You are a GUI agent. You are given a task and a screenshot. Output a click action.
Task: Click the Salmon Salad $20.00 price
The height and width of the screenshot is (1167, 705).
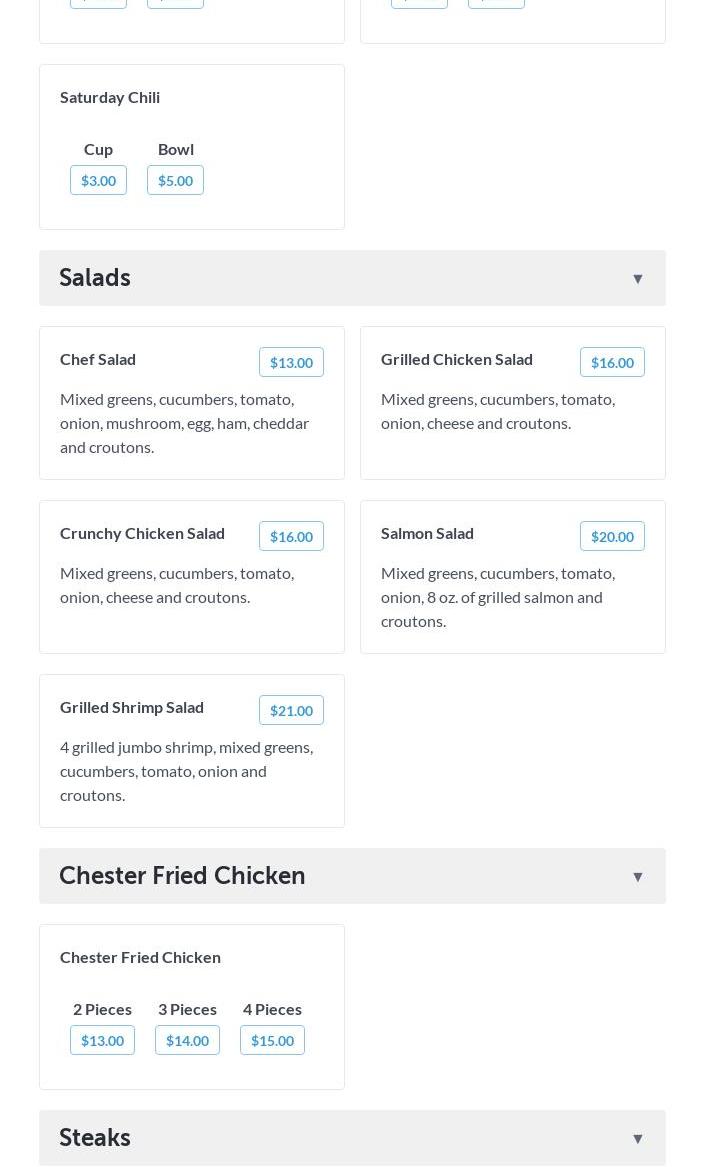[612, 537]
